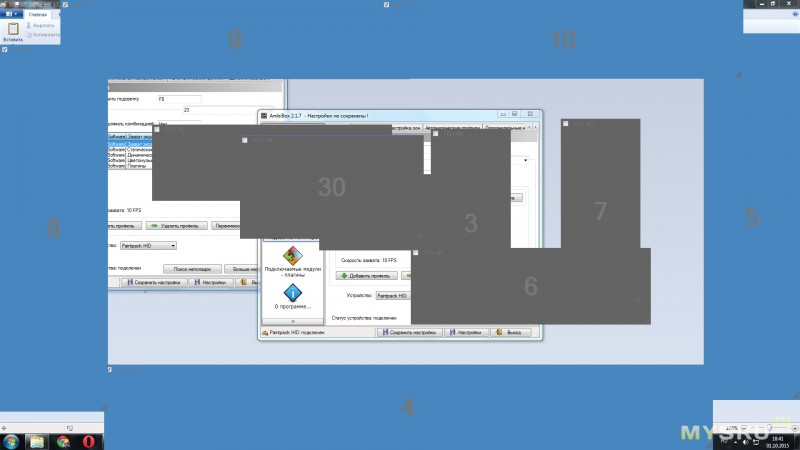Click the volume icon in system tray
This screenshot has height=450, width=800.
[x=746, y=442]
